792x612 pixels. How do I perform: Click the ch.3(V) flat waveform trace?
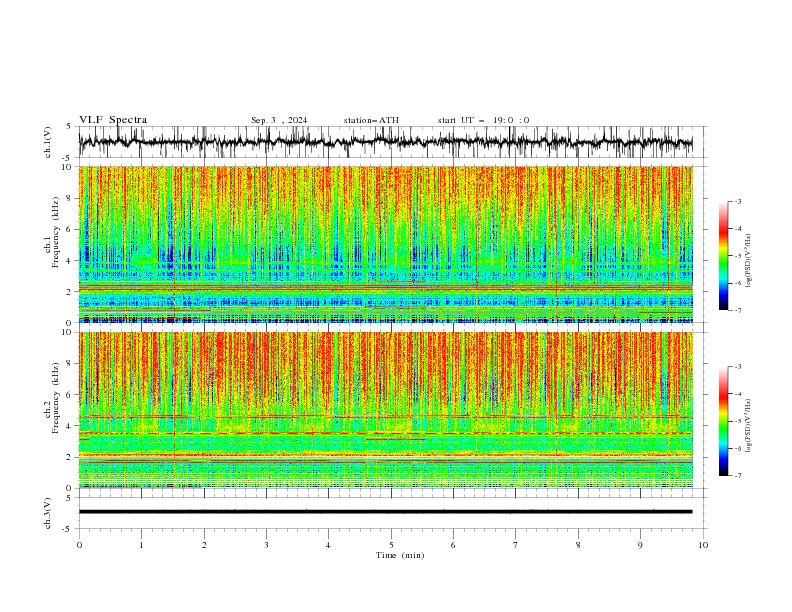click(x=386, y=512)
